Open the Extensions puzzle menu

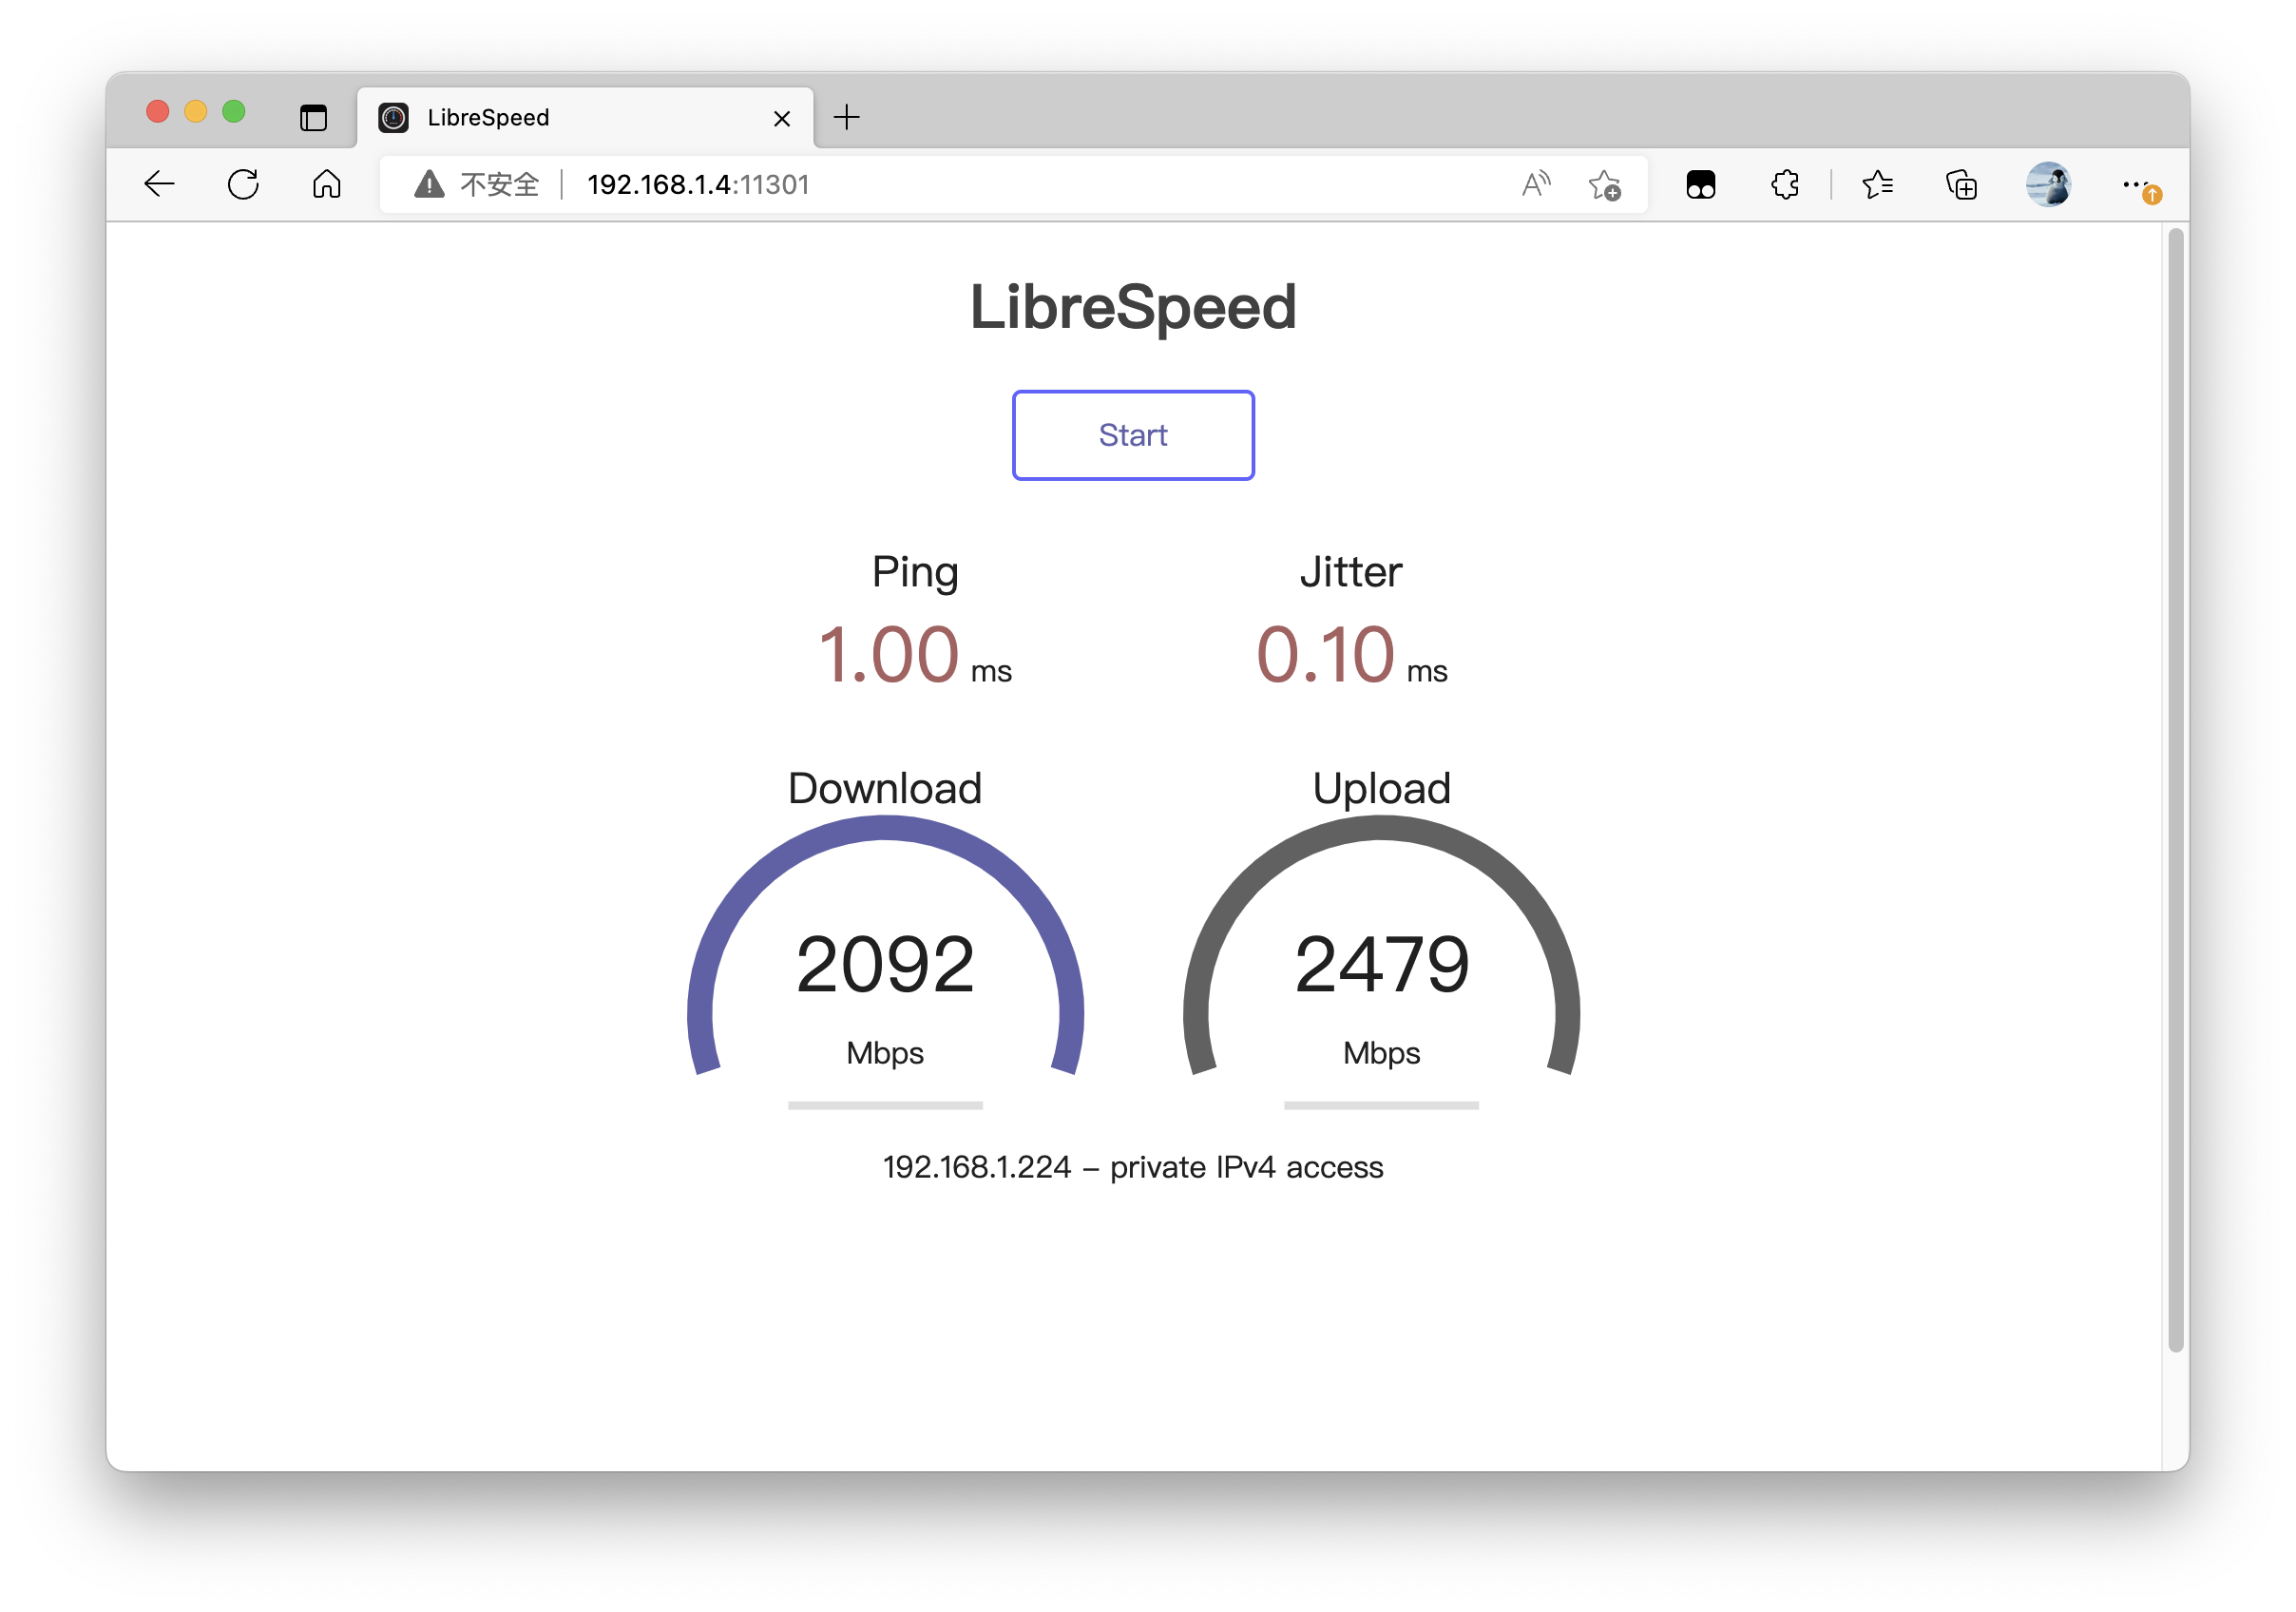[1785, 184]
